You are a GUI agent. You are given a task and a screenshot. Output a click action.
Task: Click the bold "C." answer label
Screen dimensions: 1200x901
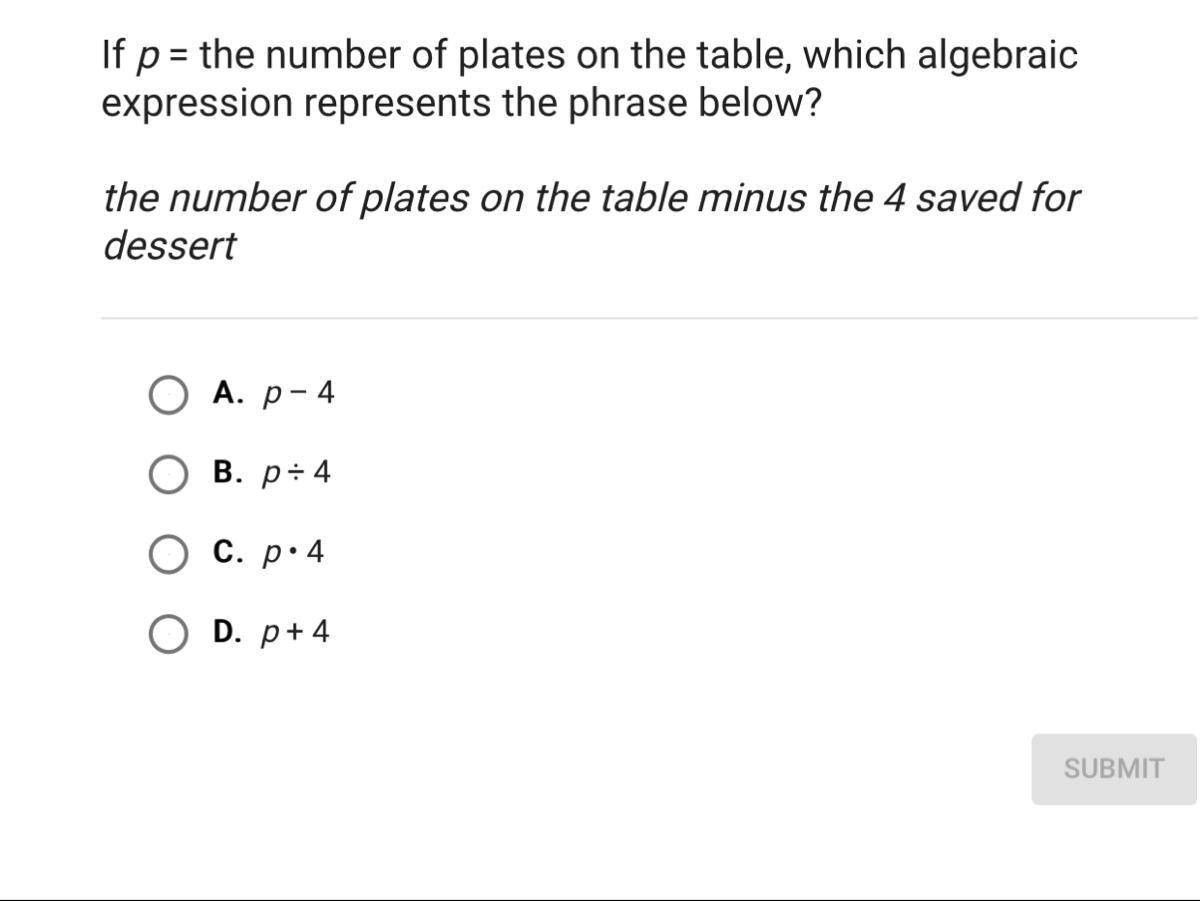click(228, 552)
